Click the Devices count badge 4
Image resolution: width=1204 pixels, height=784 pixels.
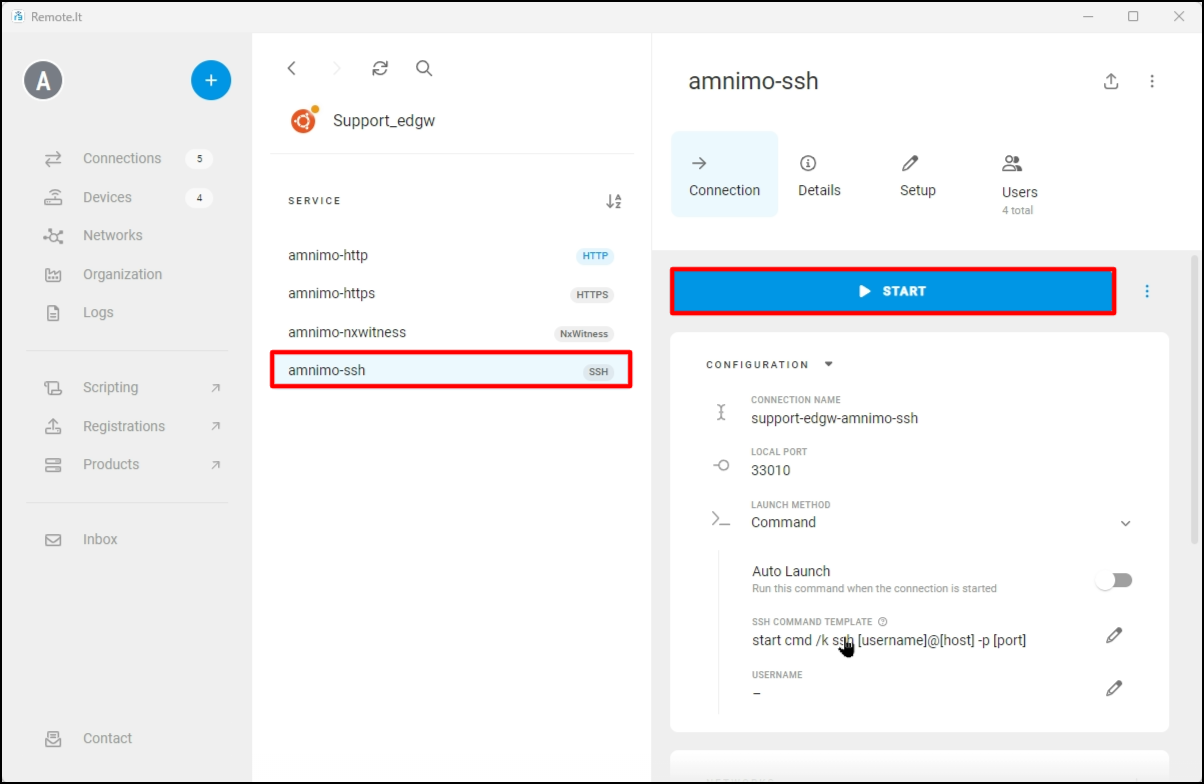coord(199,197)
